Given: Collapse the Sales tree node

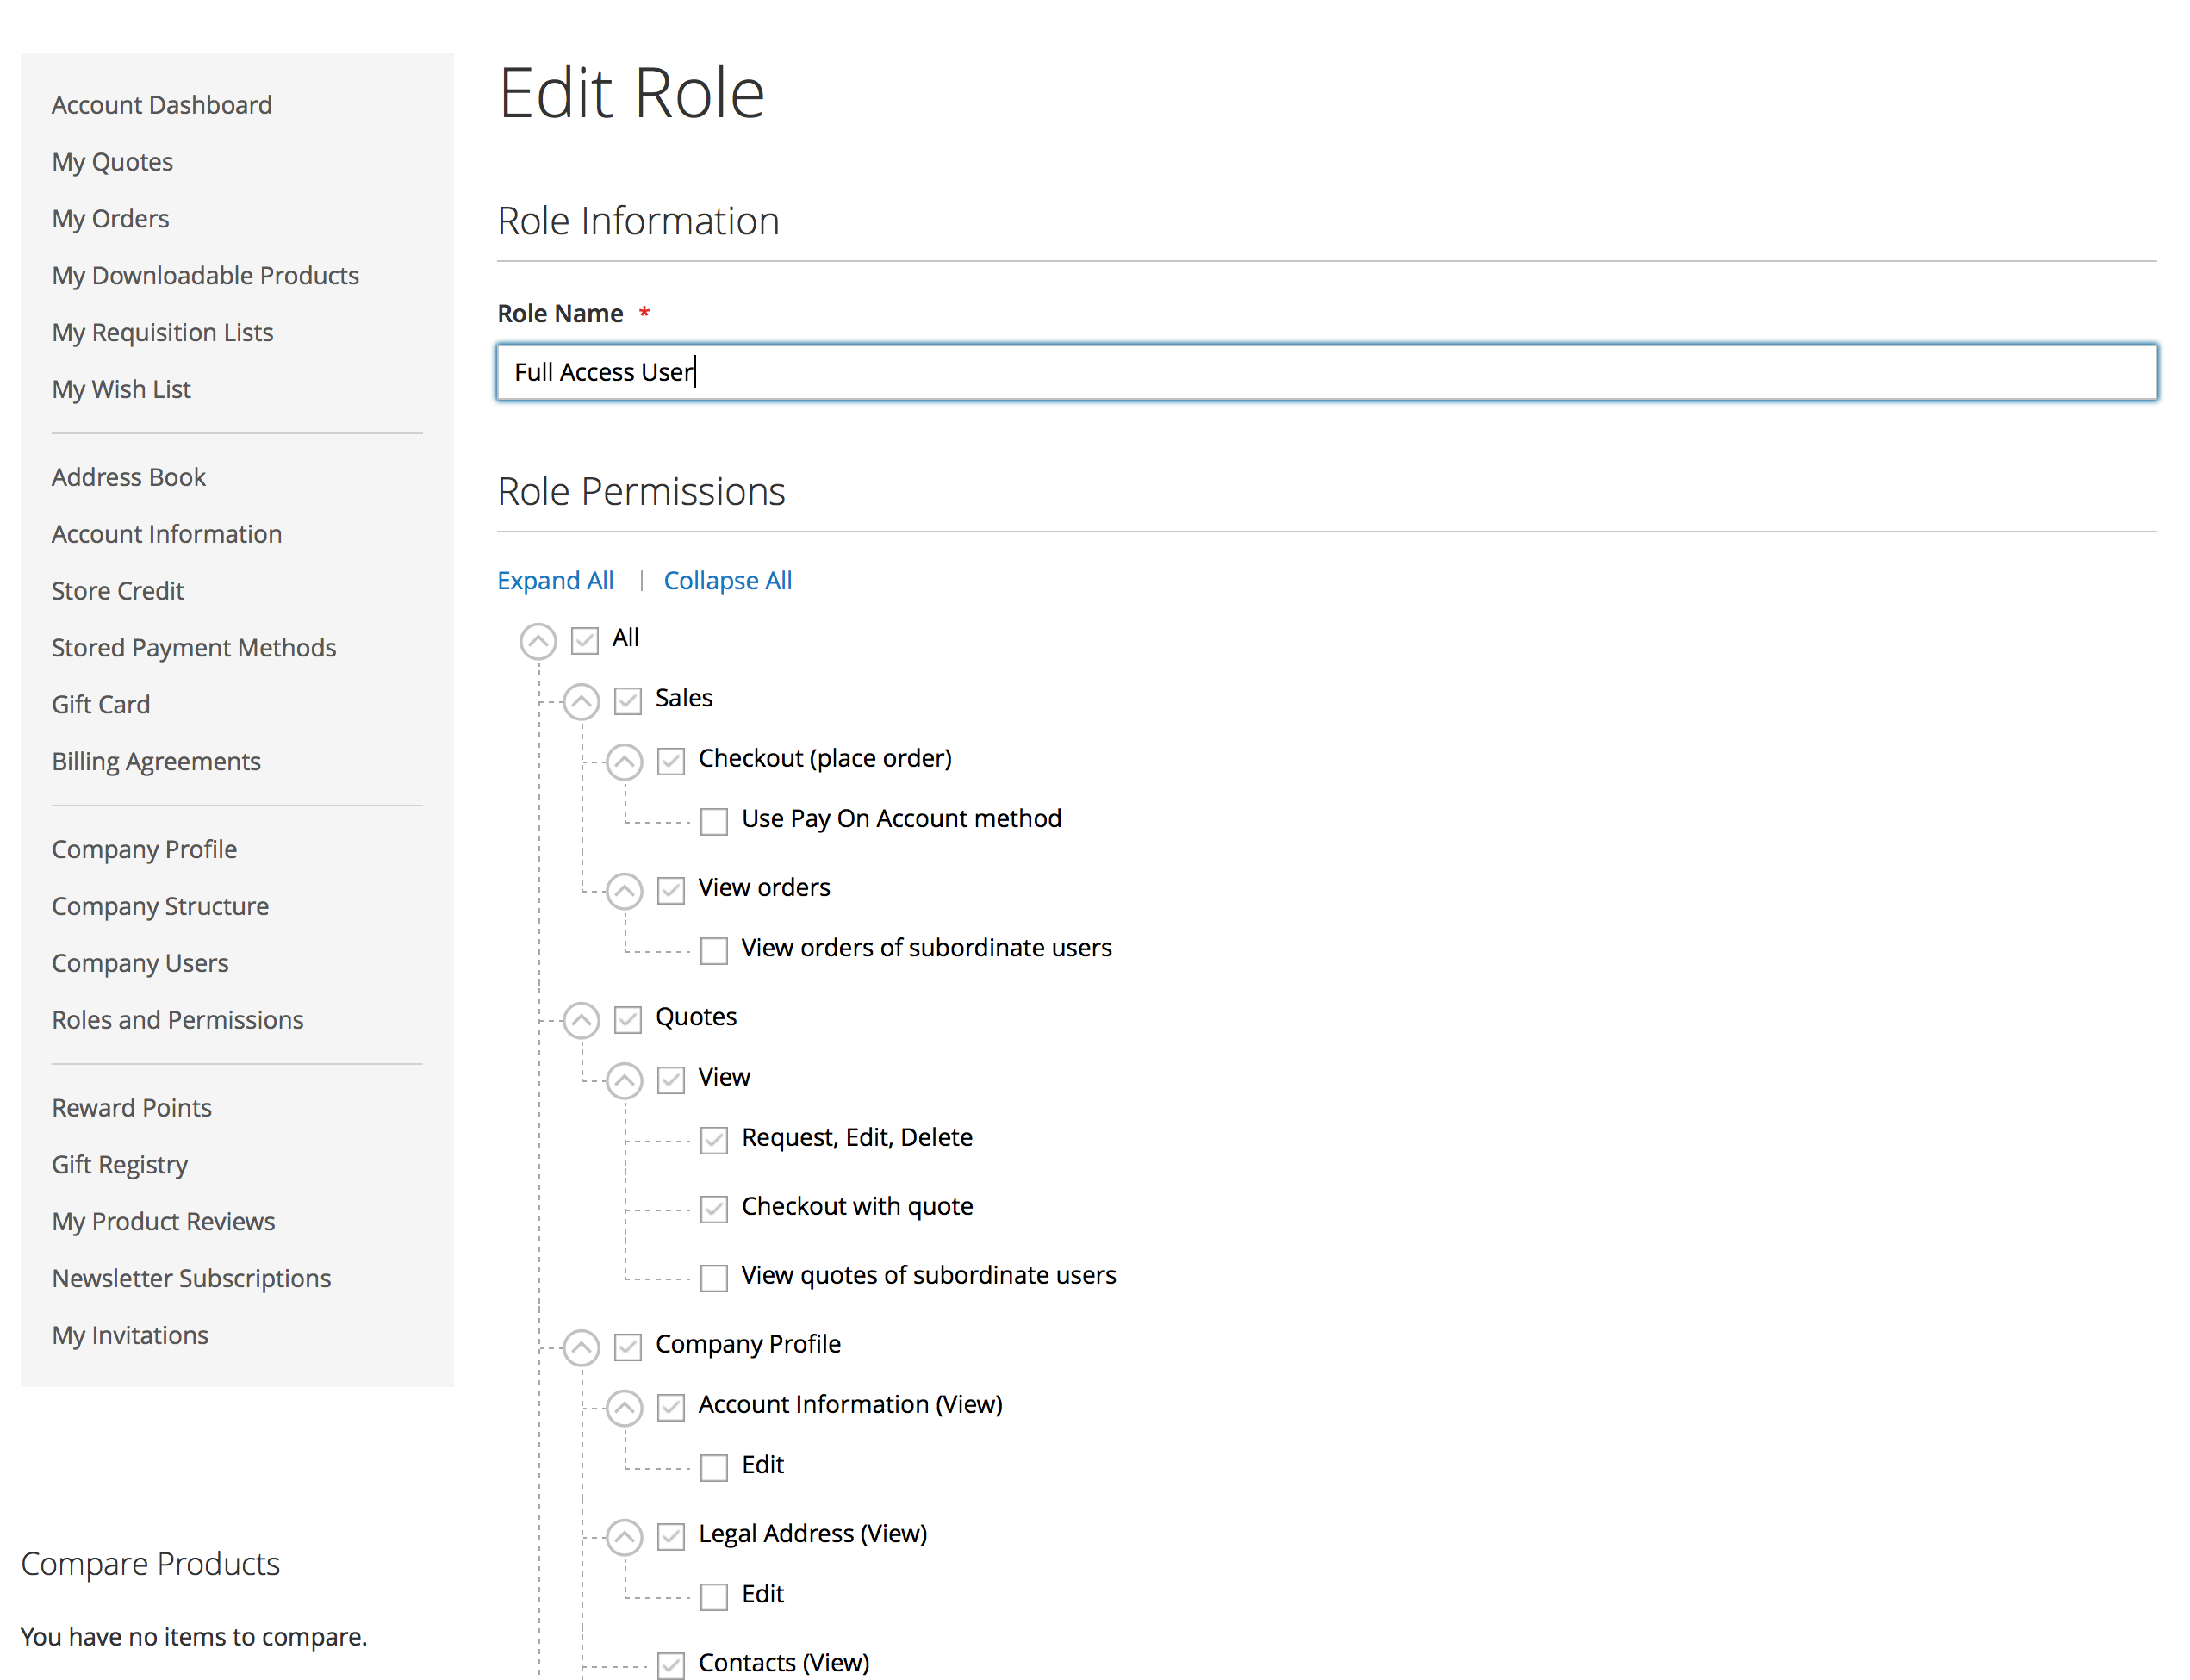Looking at the screenshot, I should [581, 701].
